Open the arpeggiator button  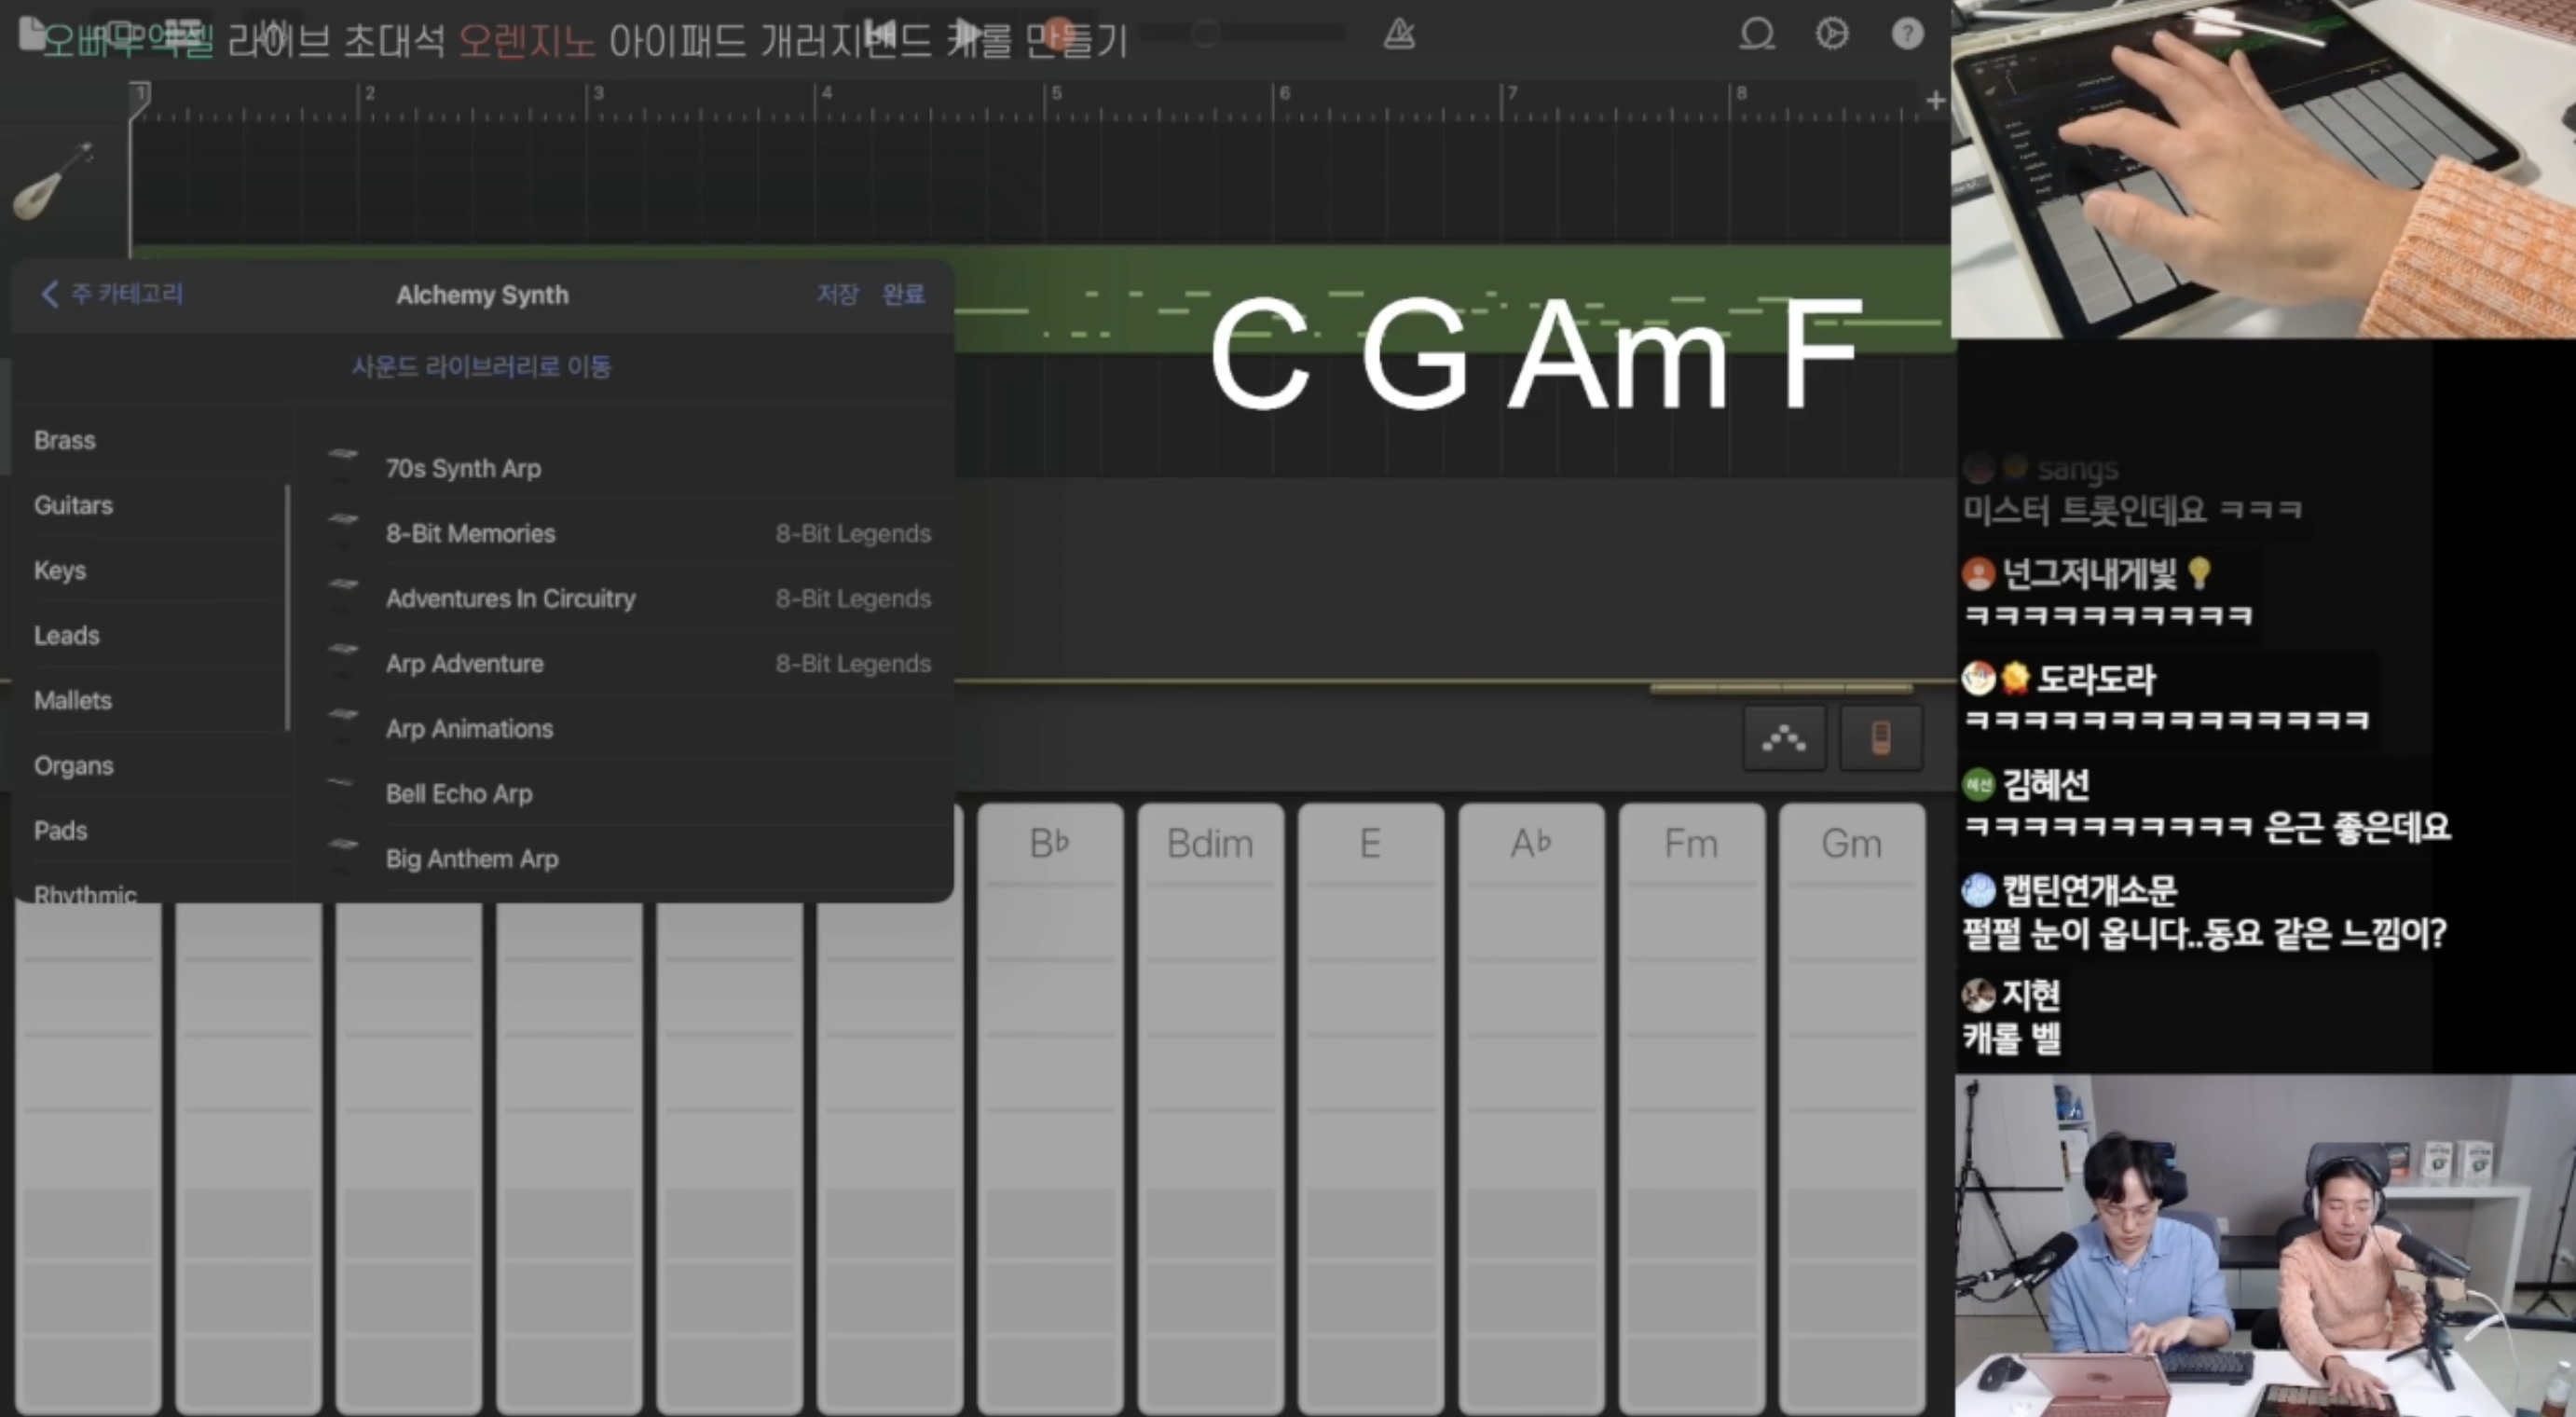[x=1784, y=739]
